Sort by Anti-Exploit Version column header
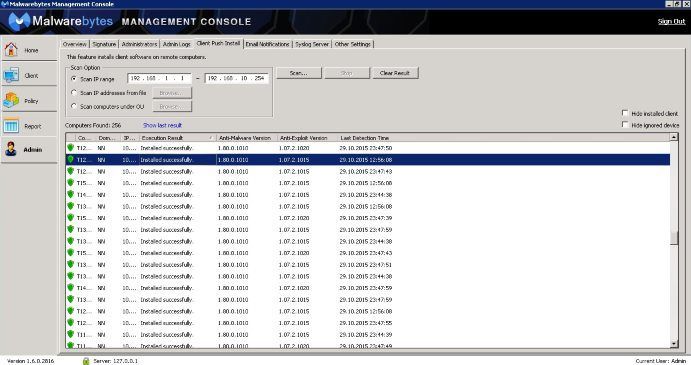Viewport: 691px width, 365px height. point(307,138)
